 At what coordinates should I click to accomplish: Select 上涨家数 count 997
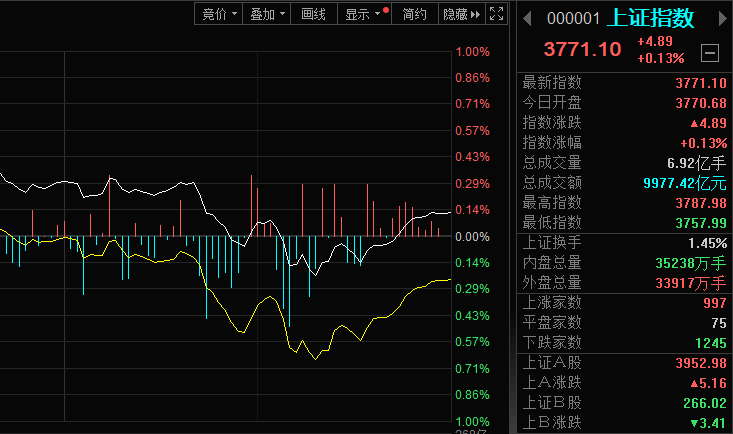click(715, 303)
